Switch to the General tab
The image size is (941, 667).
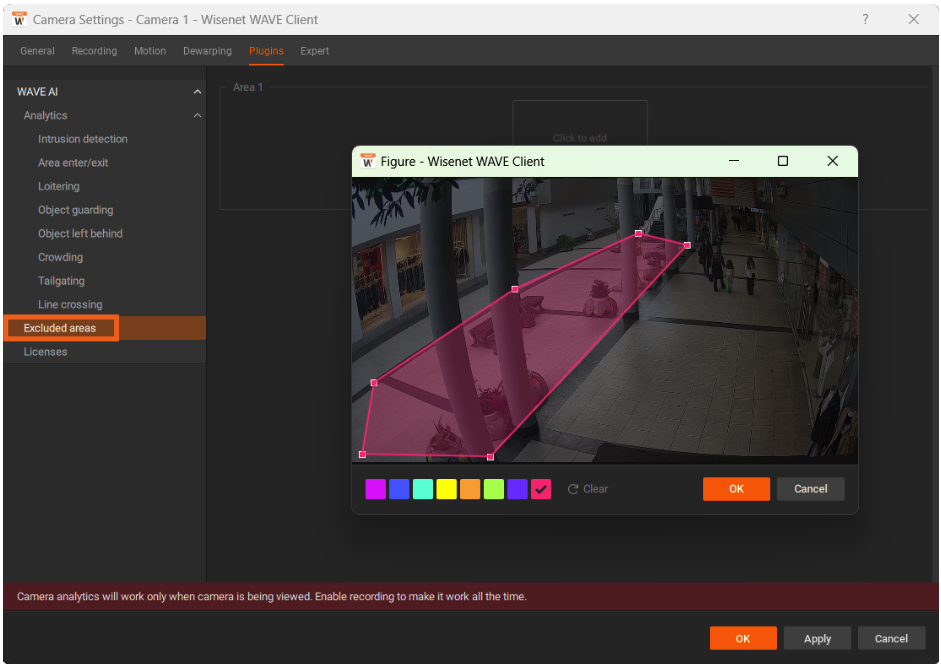37,51
